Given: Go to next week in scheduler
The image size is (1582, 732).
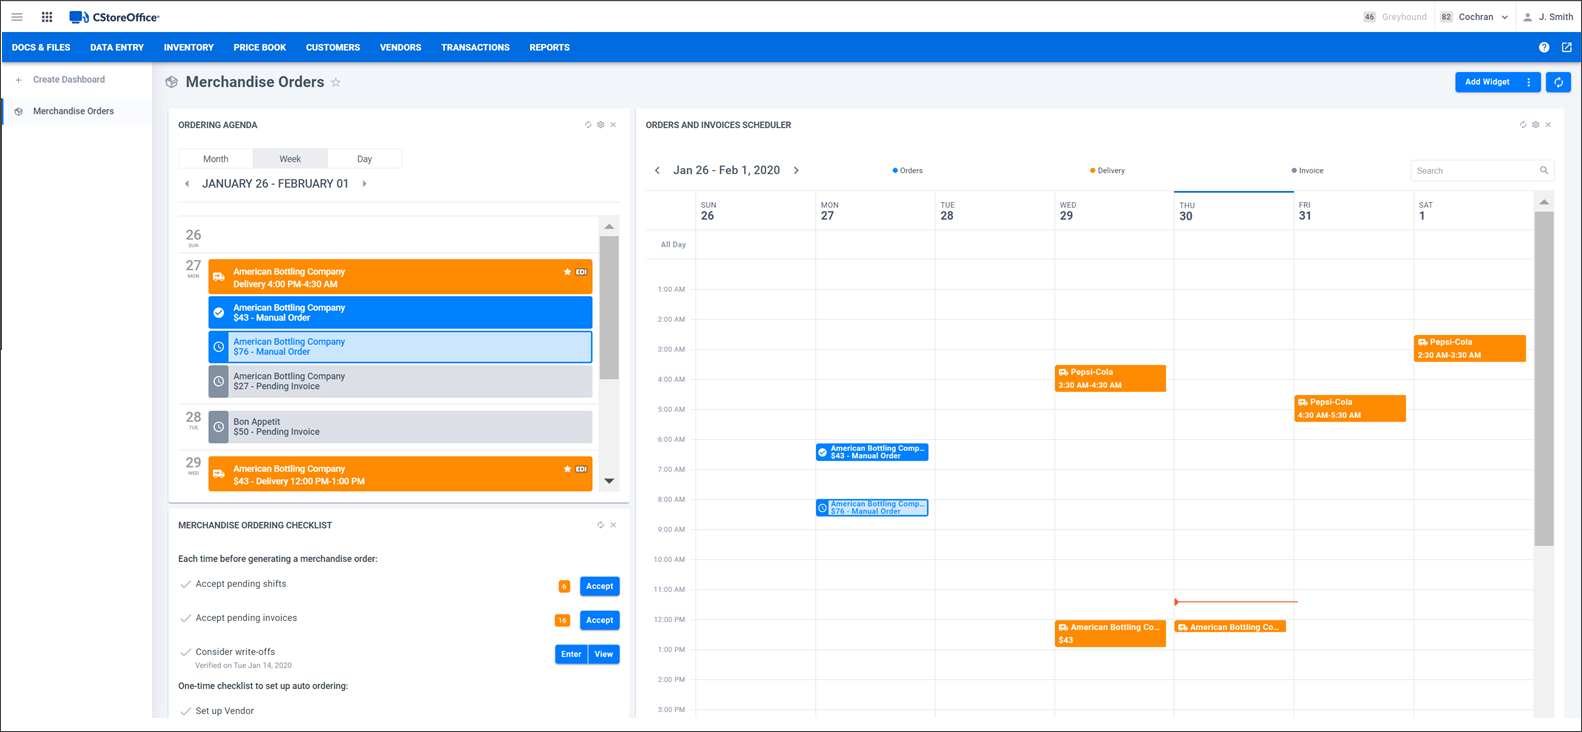Looking at the screenshot, I should 796,171.
